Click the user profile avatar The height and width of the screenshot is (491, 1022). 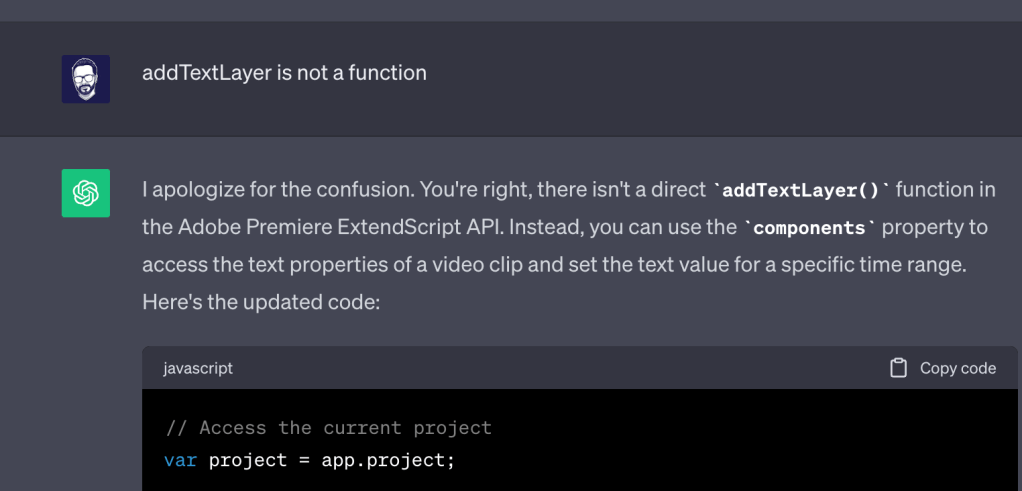[x=86, y=79]
